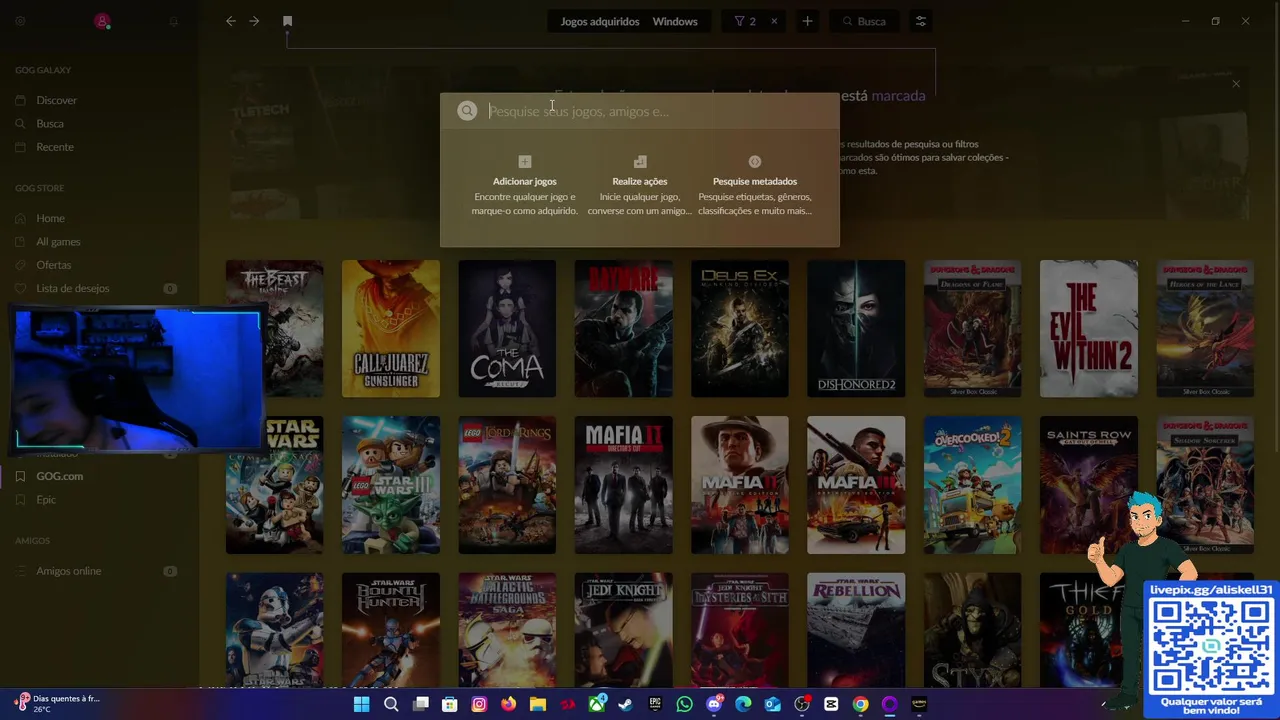Screen dimensions: 1280x720
Task: Open the user profile avatar
Action: pyautogui.click(x=102, y=21)
